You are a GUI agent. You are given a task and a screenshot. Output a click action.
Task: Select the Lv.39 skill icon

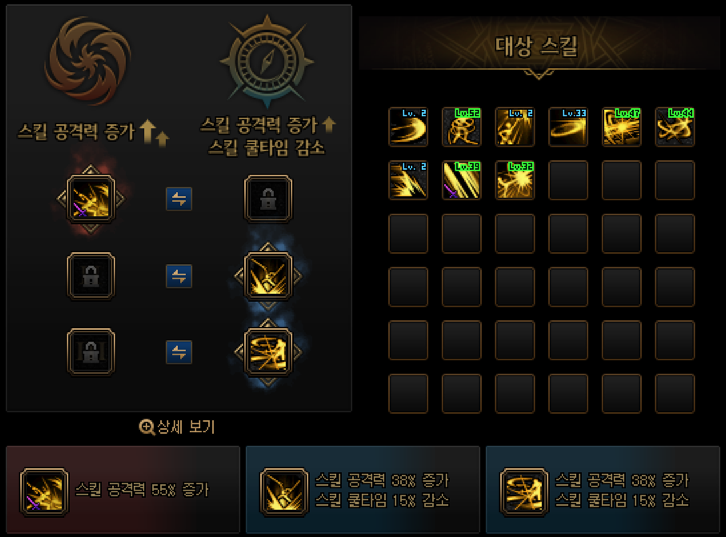(462, 180)
